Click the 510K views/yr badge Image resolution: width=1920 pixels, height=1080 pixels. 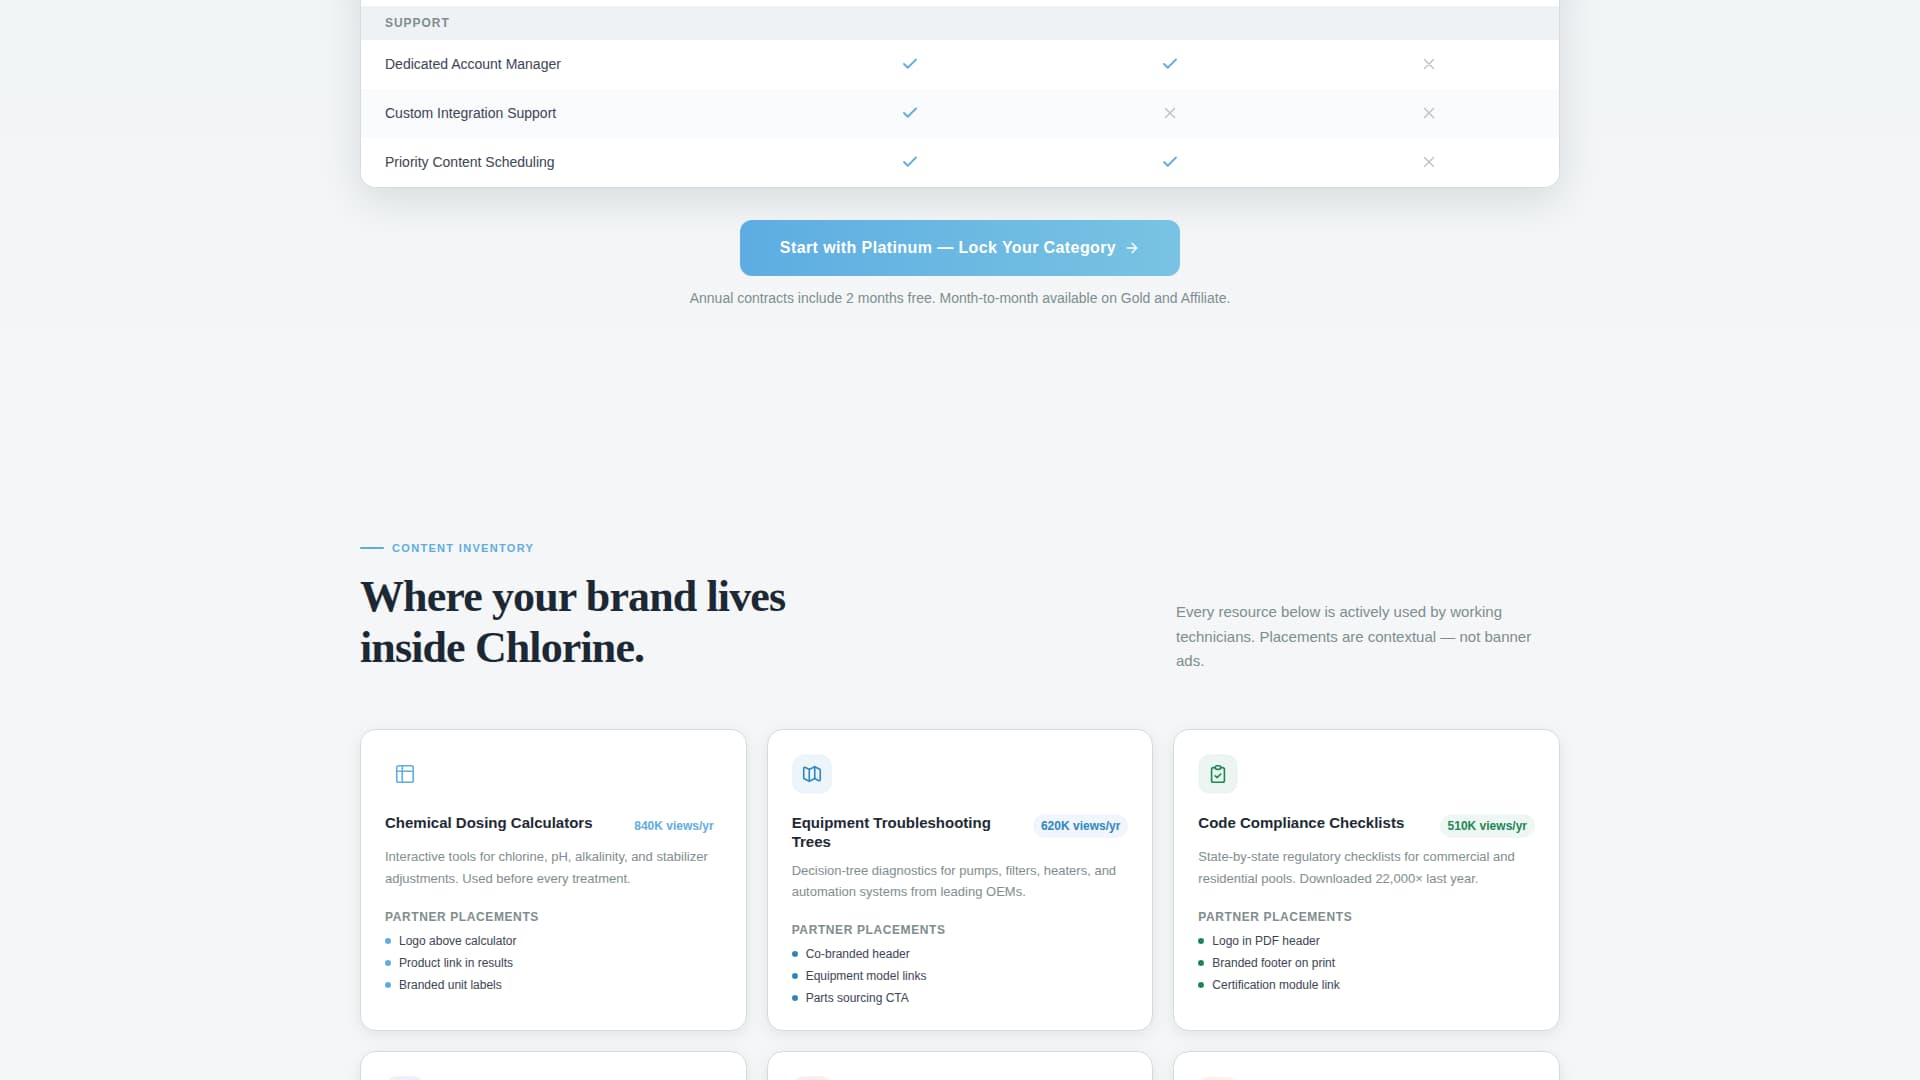pyautogui.click(x=1487, y=826)
